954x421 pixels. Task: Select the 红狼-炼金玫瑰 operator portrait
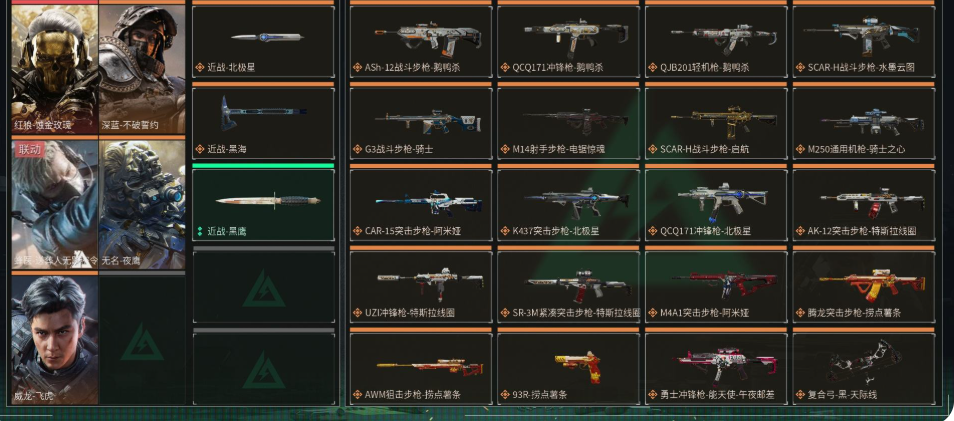tap(55, 69)
